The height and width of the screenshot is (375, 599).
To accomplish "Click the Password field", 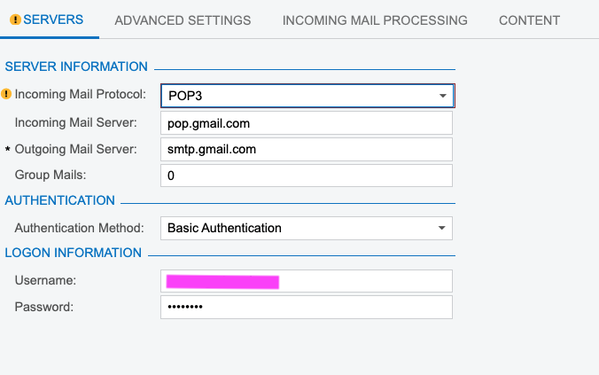I will (306, 307).
